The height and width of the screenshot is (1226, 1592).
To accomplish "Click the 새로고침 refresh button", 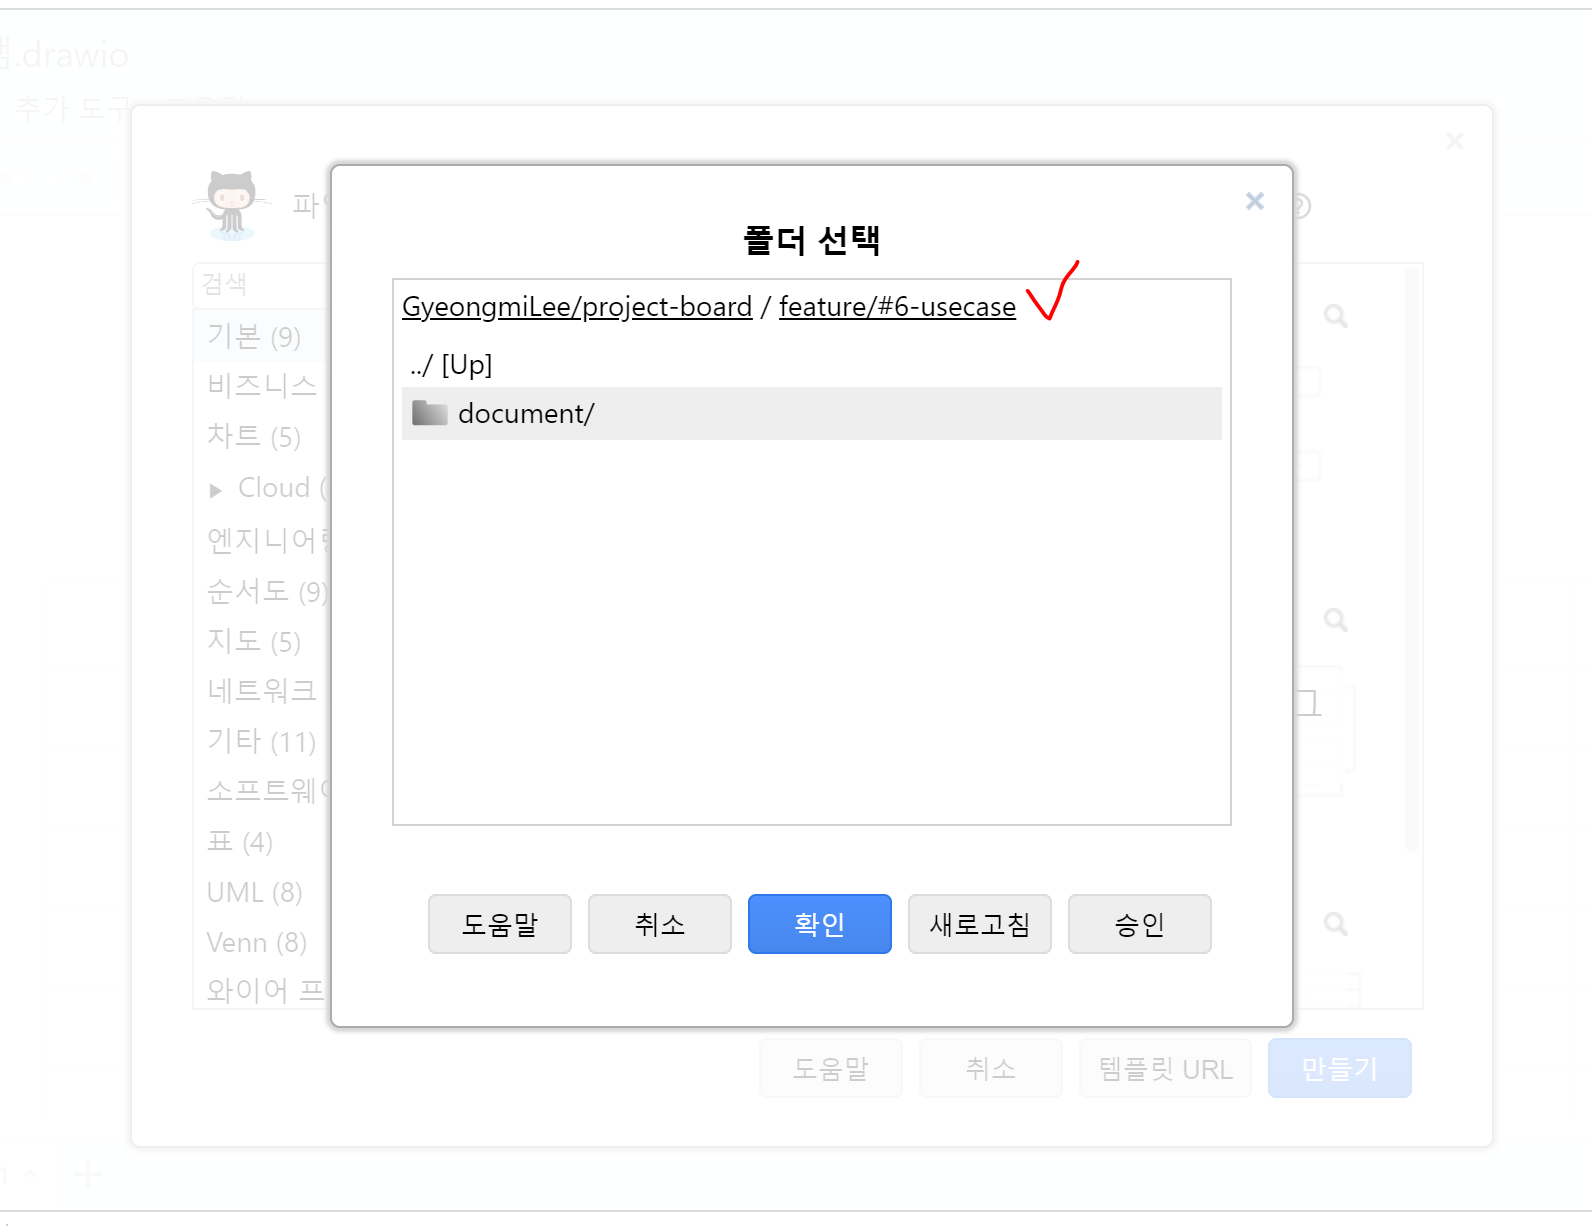I will pos(980,924).
